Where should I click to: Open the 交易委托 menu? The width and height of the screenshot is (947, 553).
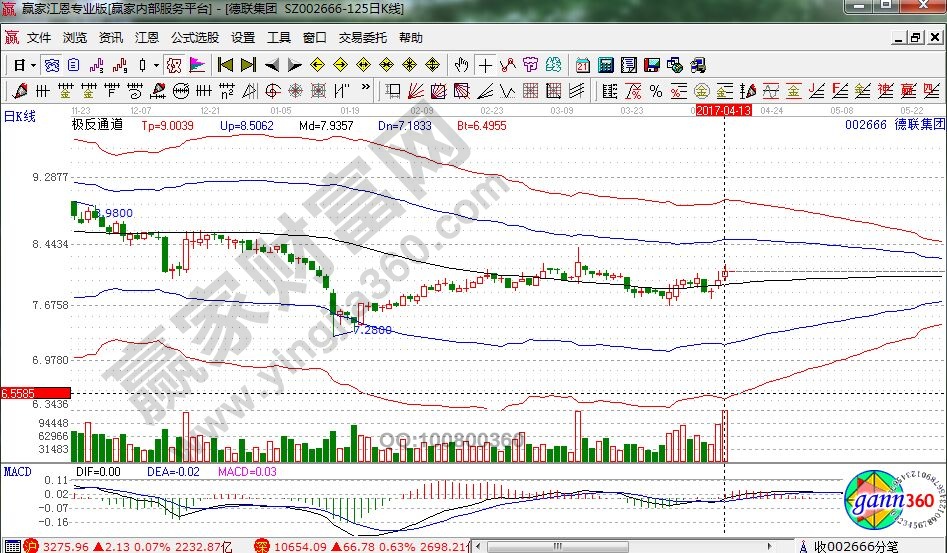click(362, 38)
